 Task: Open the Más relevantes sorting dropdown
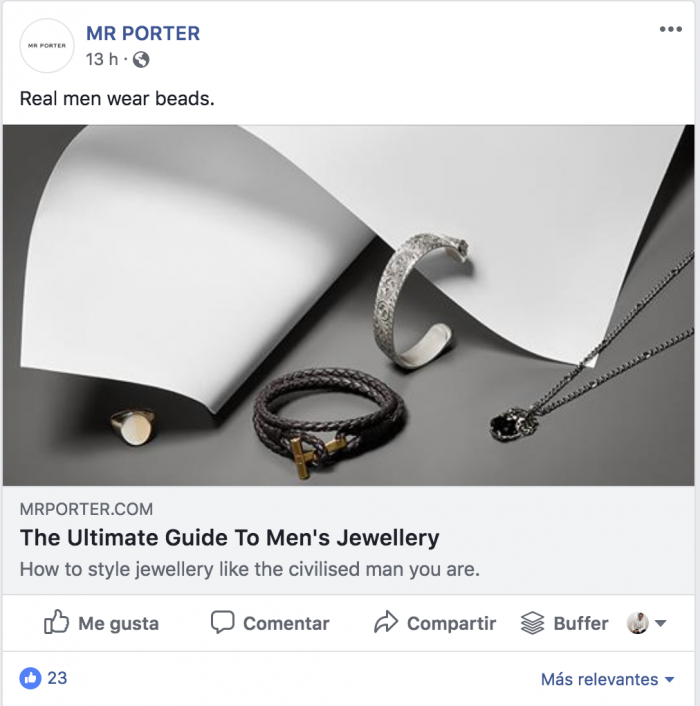tap(607, 679)
